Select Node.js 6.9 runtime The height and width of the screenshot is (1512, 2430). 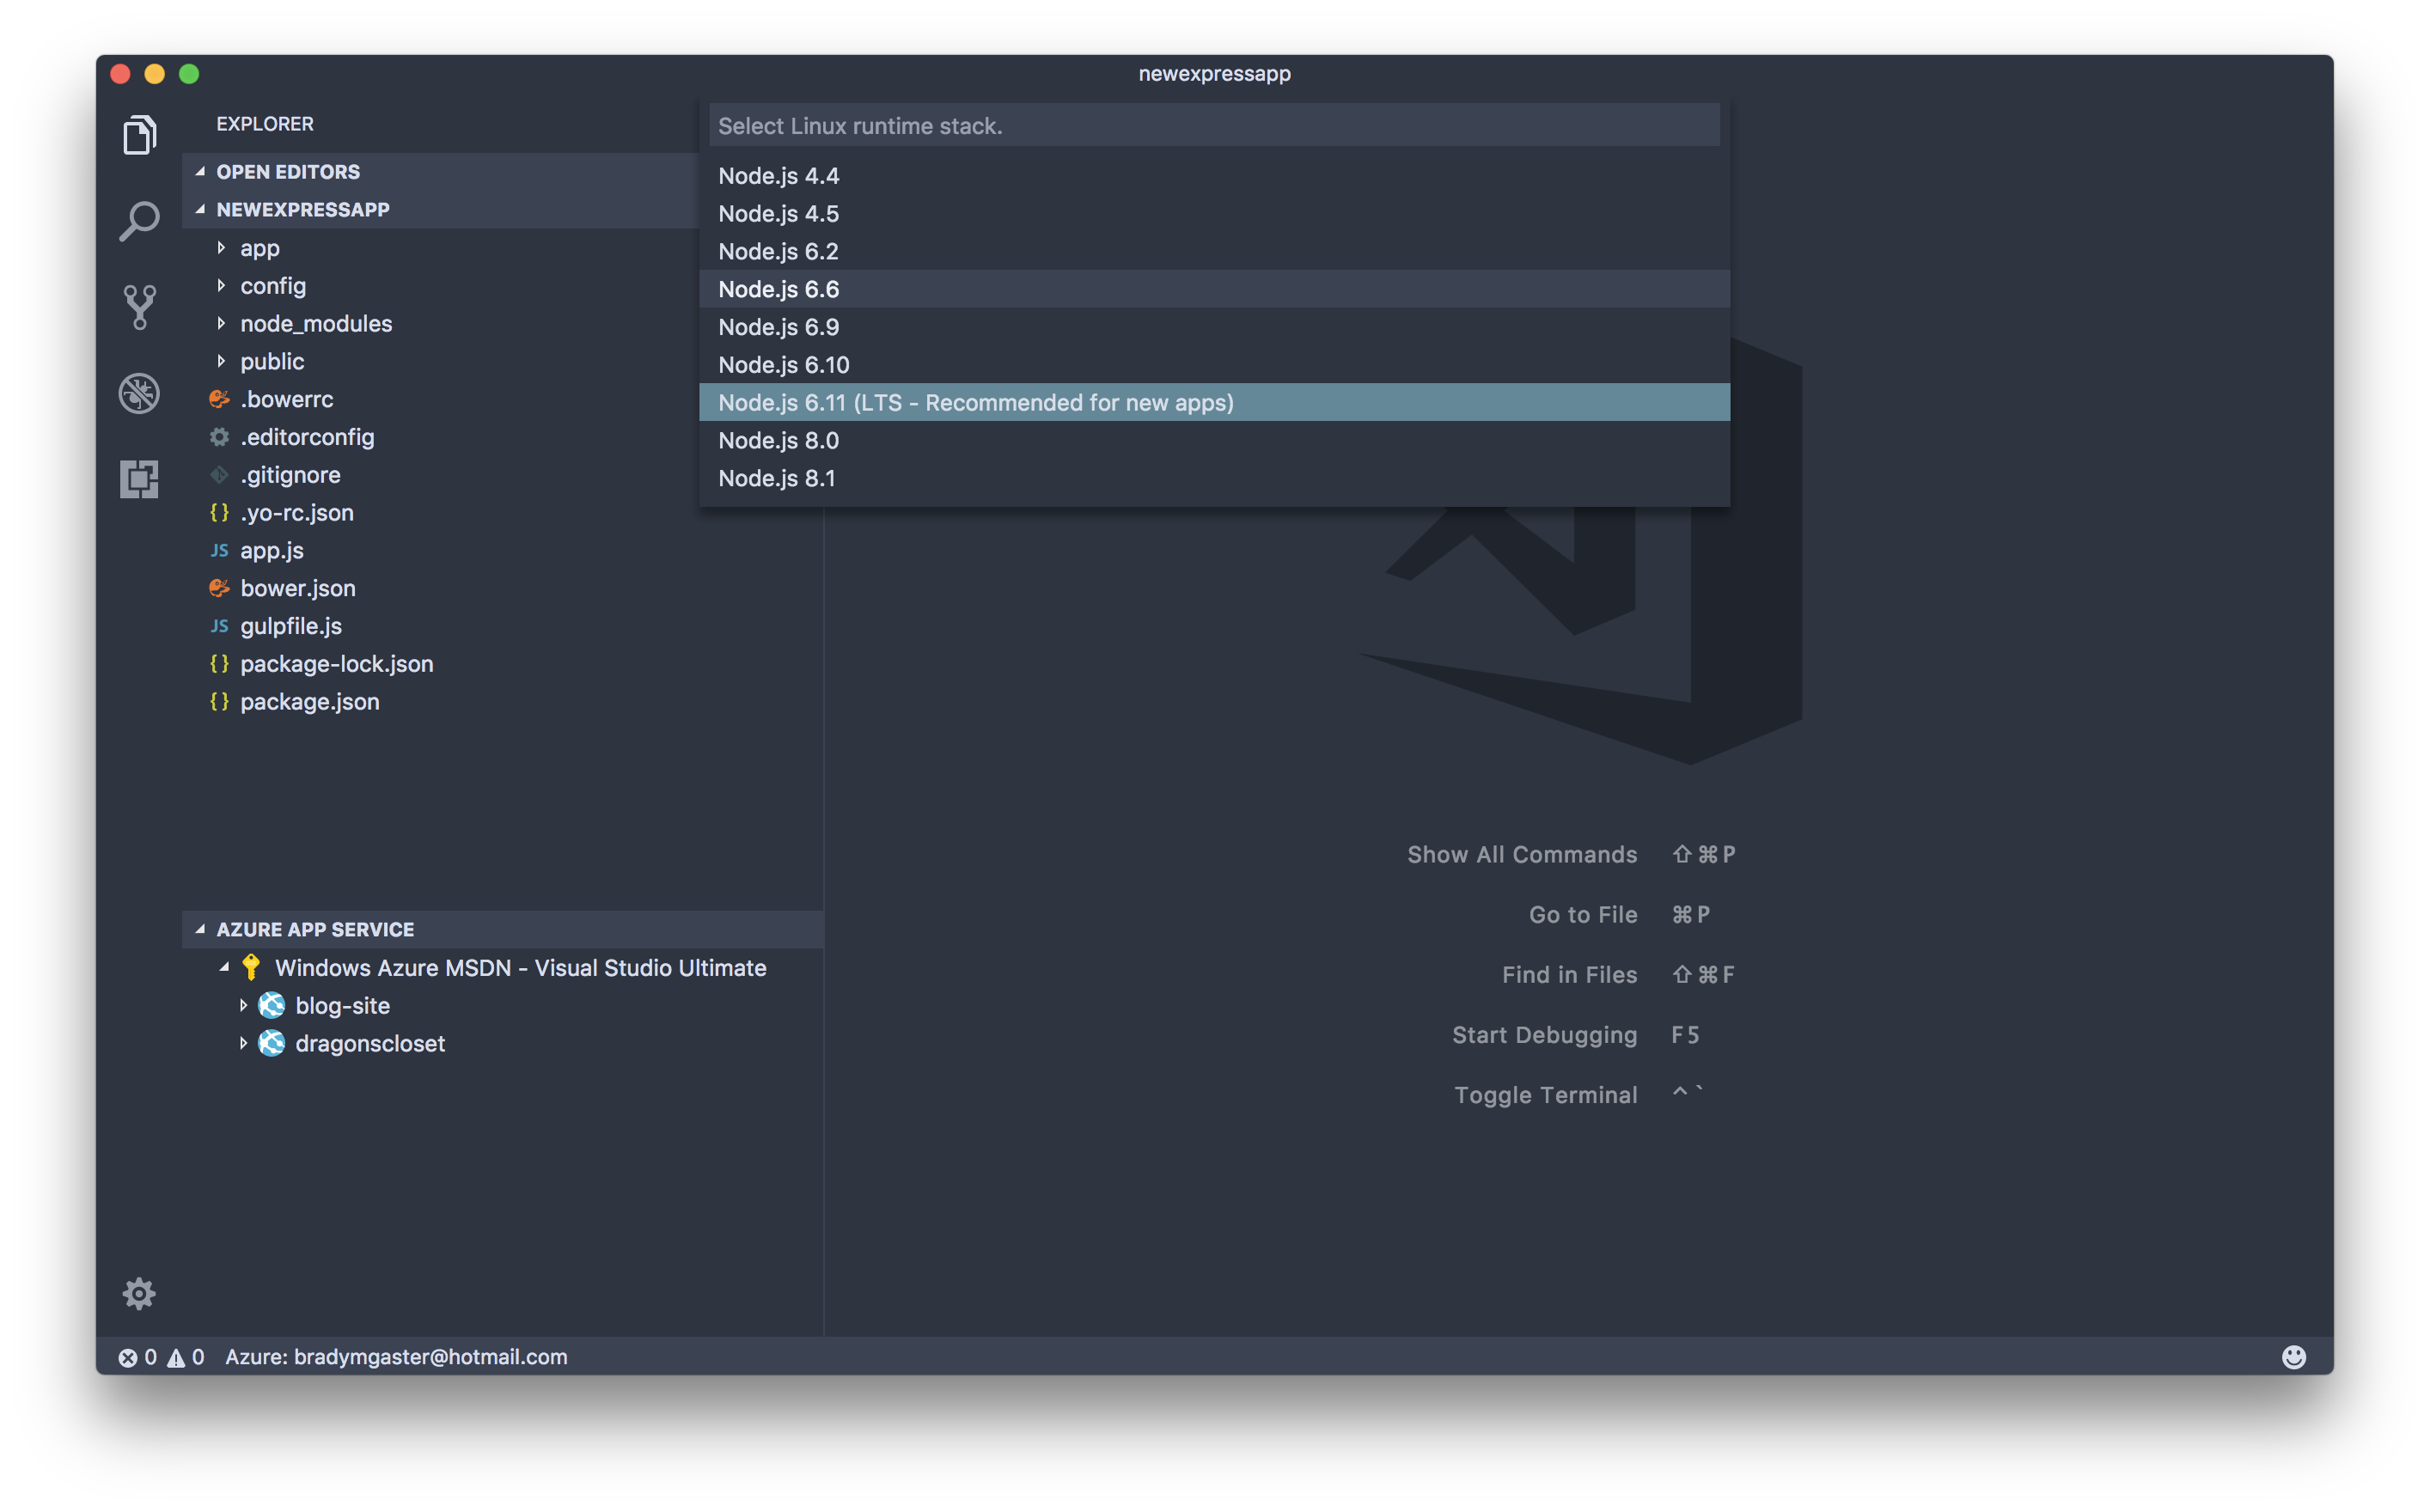(x=1214, y=327)
